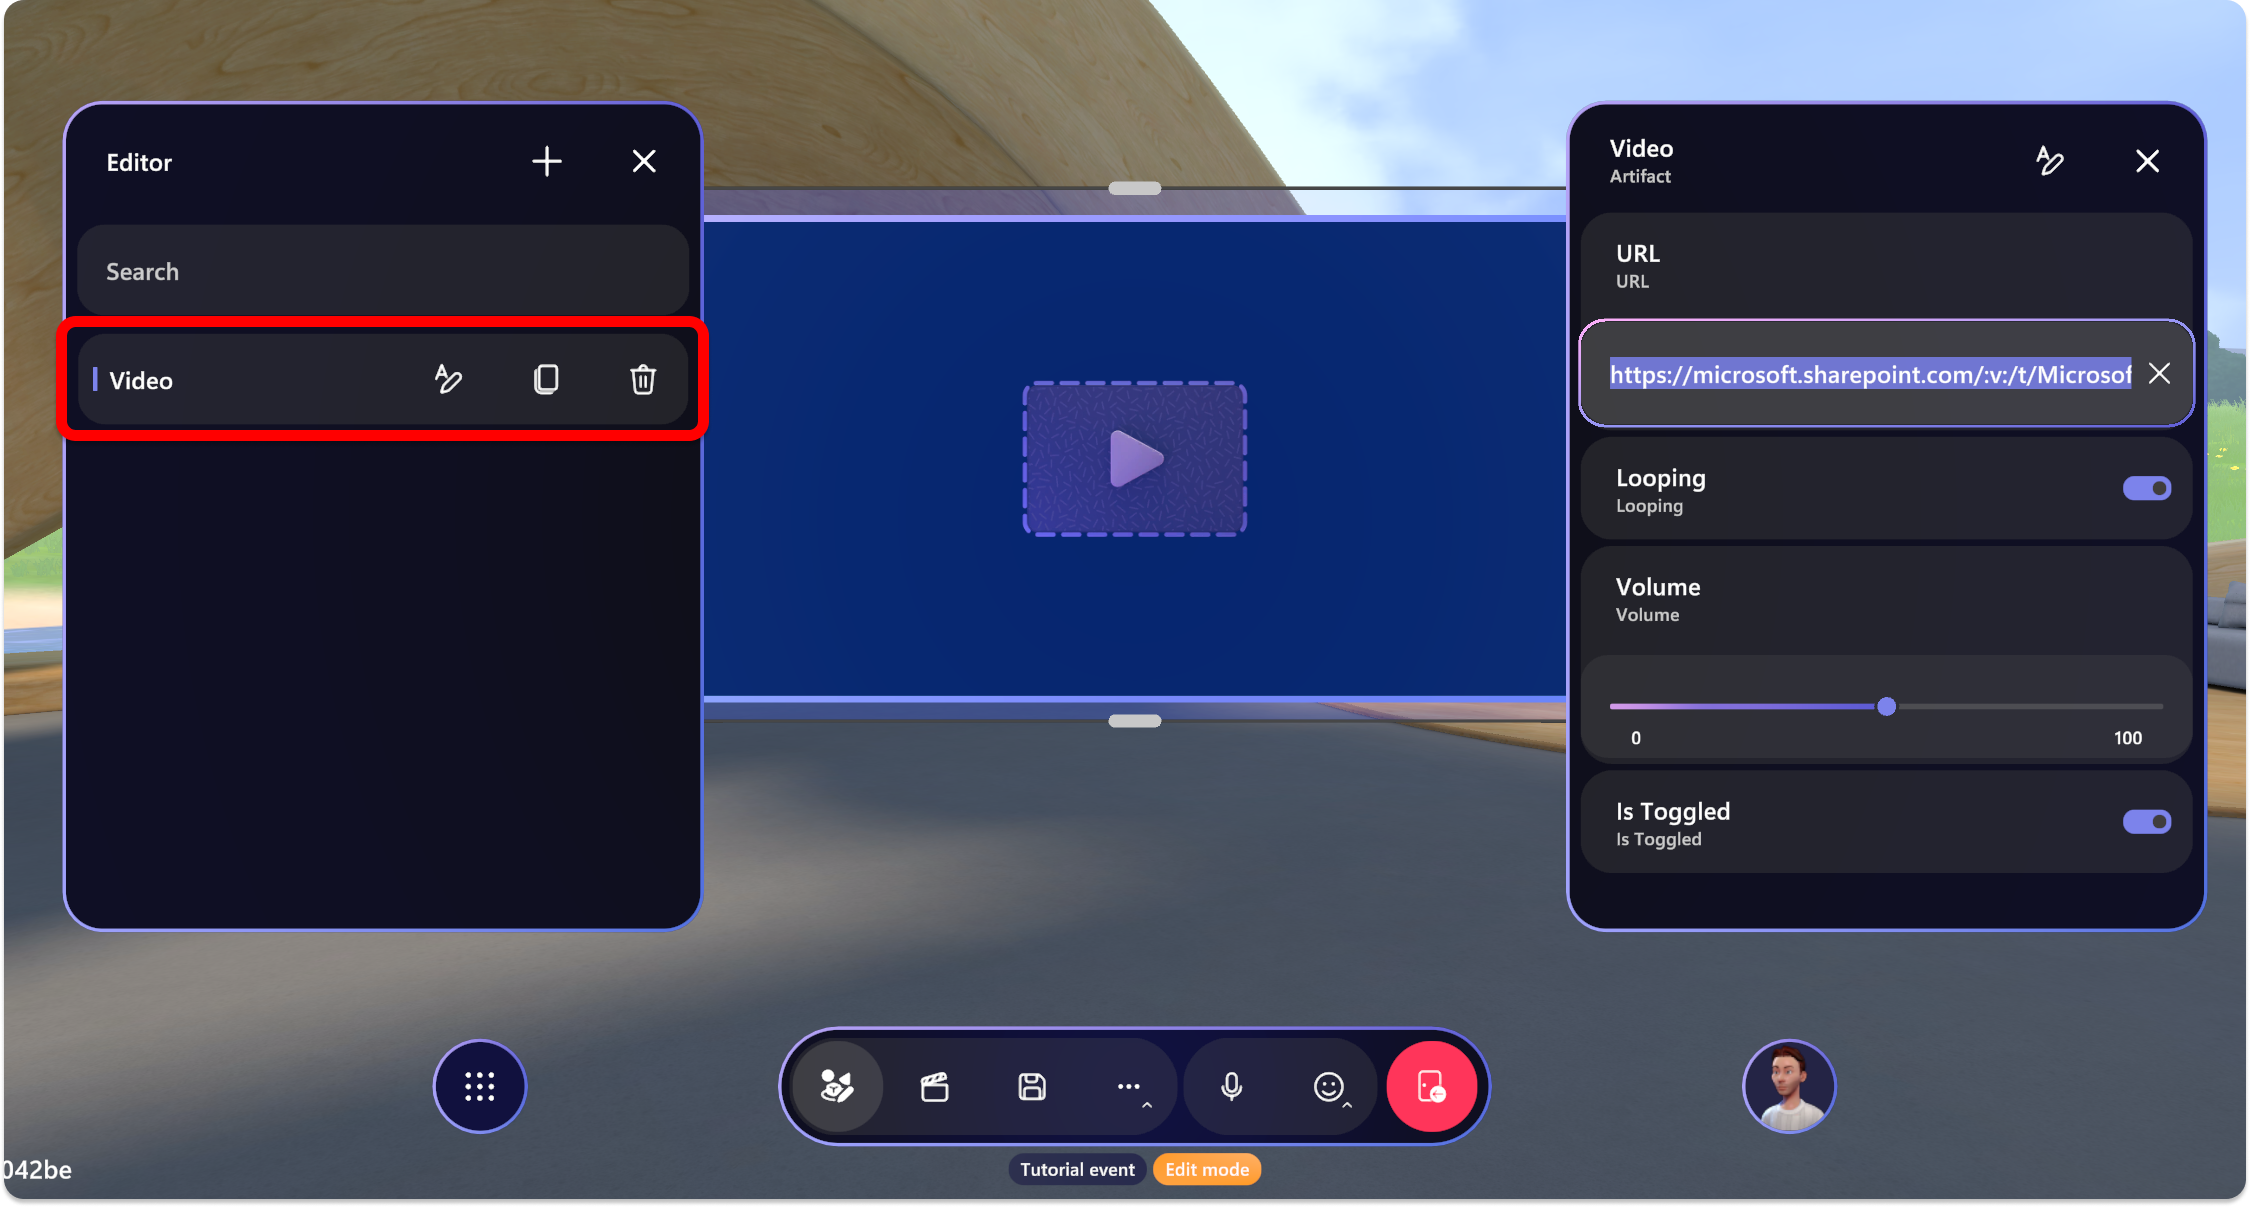Toggle the Is Toggled switch in artifact panel
This screenshot has height=1207, width=2250.
(x=2147, y=823)
